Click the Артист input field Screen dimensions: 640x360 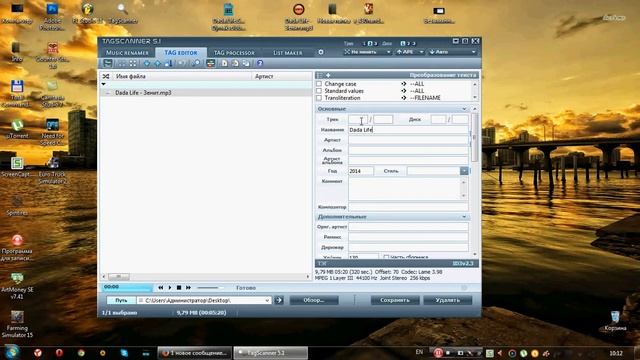click(408, 140)
